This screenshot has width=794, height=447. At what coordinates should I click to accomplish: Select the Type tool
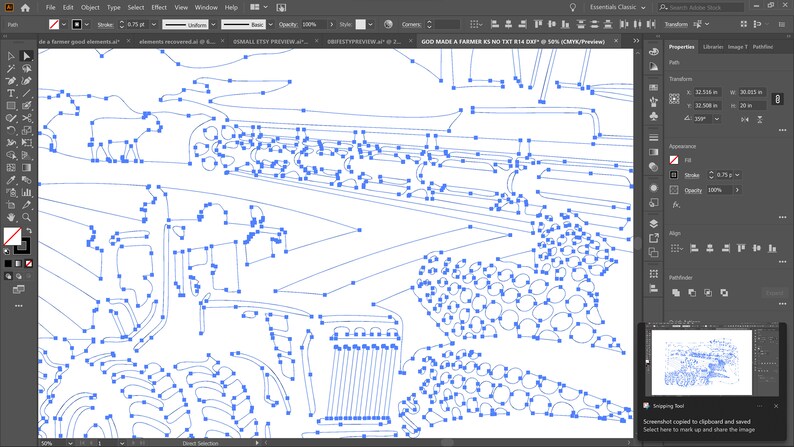click(11, 93)
